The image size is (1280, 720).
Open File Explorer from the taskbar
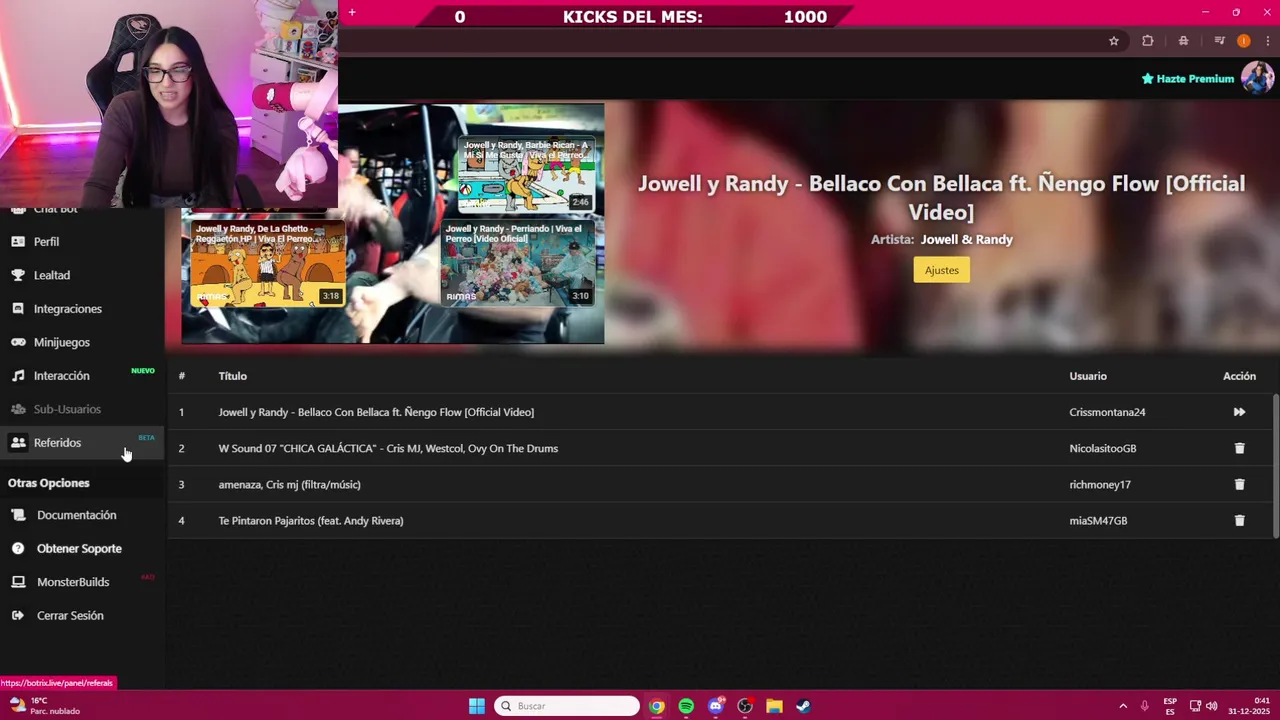point(774,706)
